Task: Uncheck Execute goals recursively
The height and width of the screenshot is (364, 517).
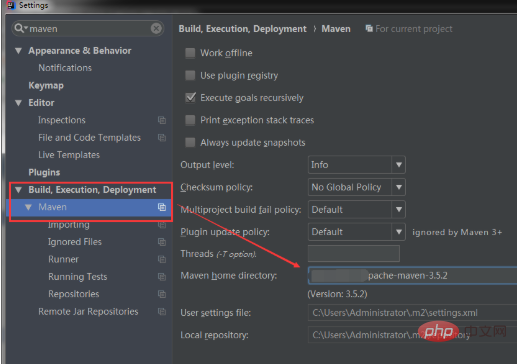Action: click(x=190, y=98)
